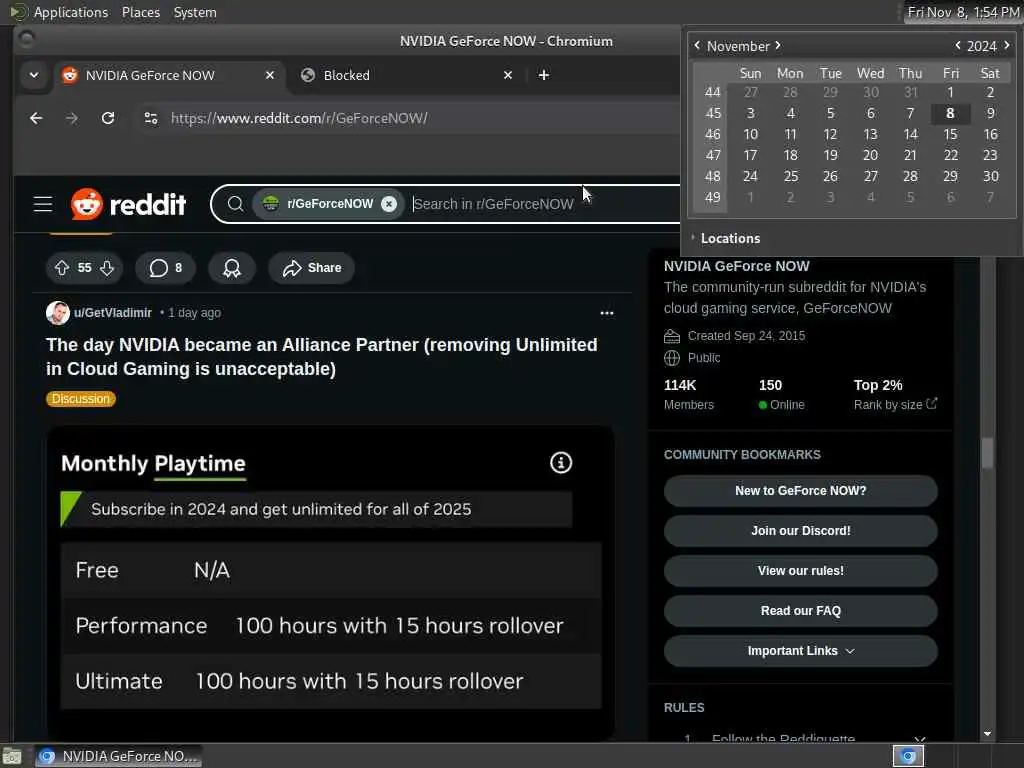Open NVIDIA GeForce NOW taskbar window button

(x=118, y=756)
